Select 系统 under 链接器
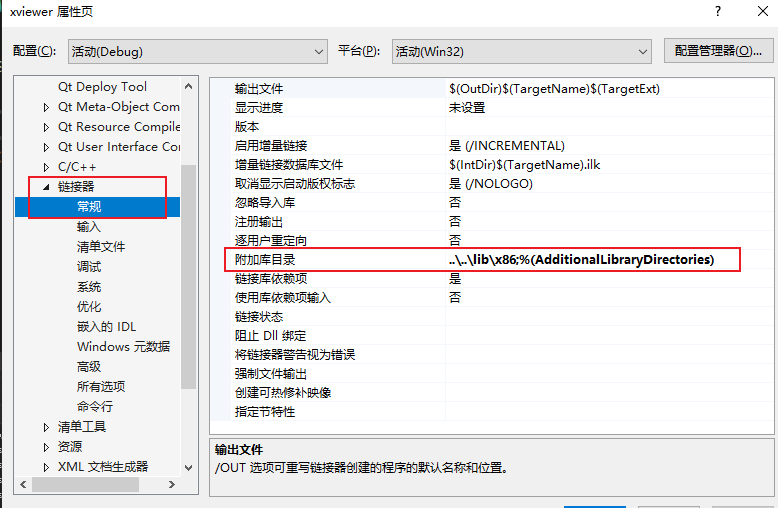 (89, 287)
